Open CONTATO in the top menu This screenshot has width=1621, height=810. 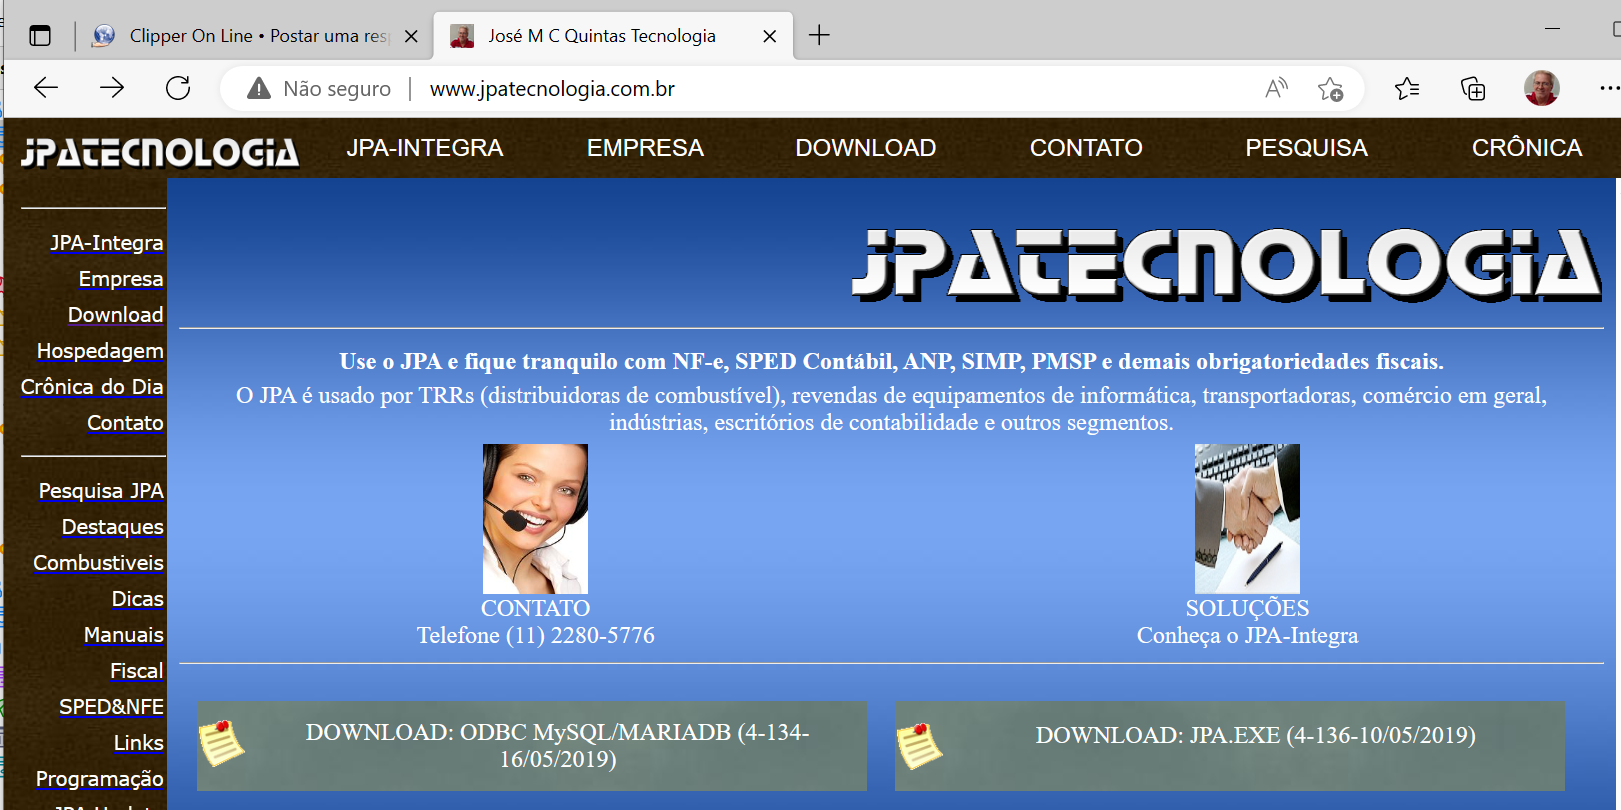(x=1086, y=148)
